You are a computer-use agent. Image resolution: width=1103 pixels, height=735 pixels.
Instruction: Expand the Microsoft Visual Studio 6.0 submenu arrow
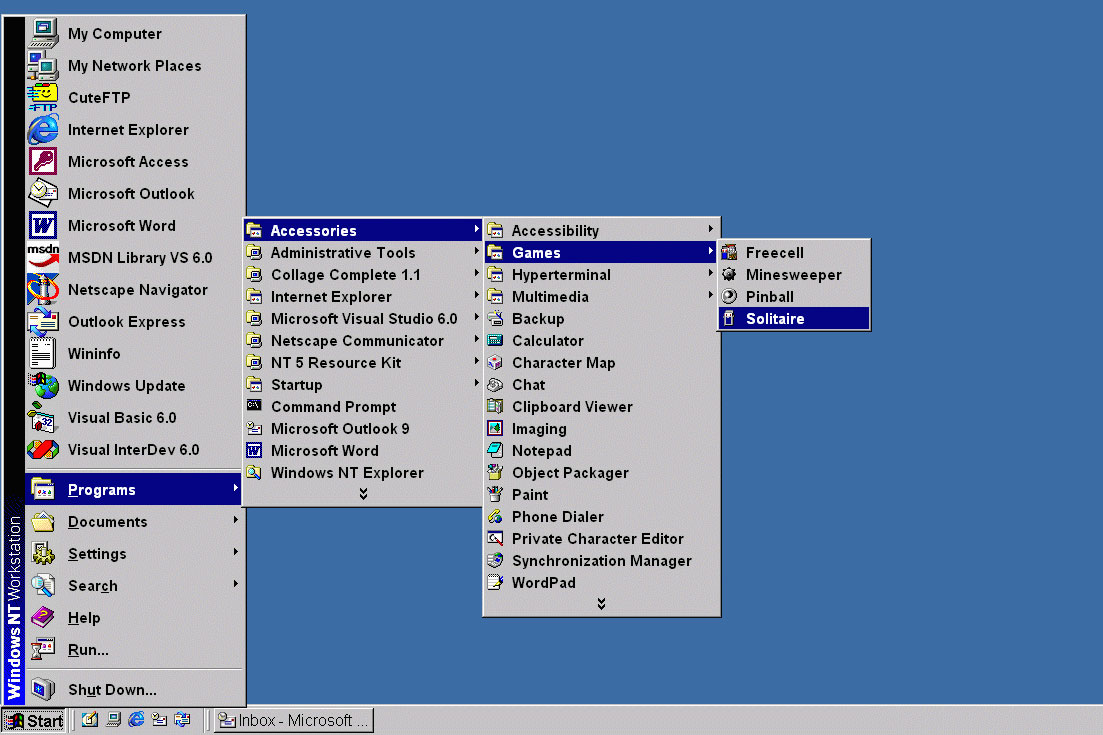(x=476, y=317)
